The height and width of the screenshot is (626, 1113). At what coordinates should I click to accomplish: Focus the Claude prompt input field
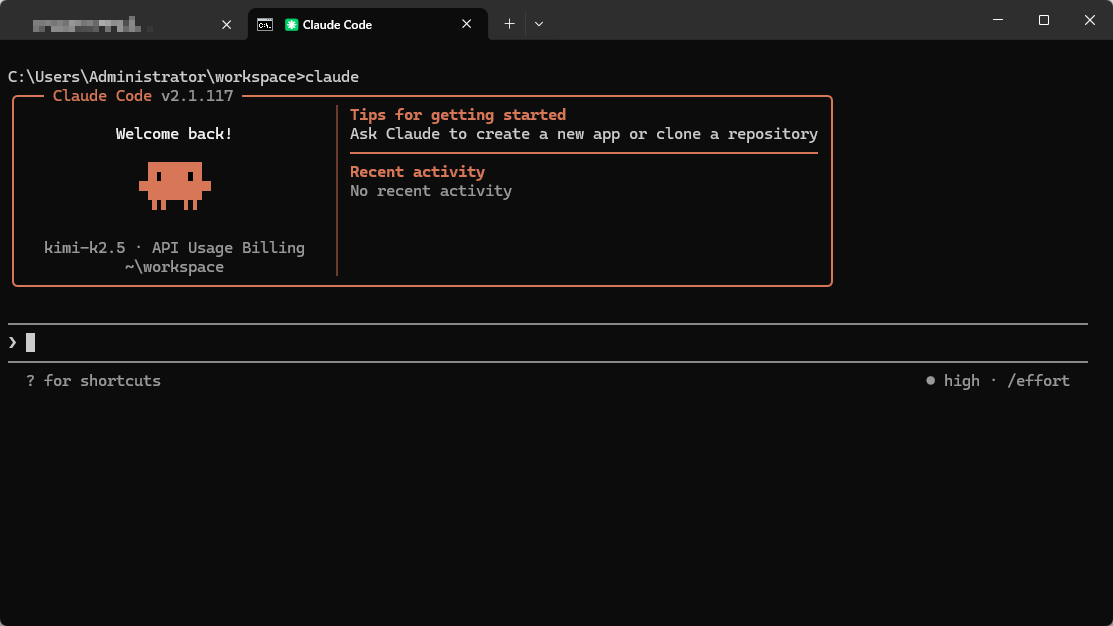pyautogui.click(x=500, y=342)
